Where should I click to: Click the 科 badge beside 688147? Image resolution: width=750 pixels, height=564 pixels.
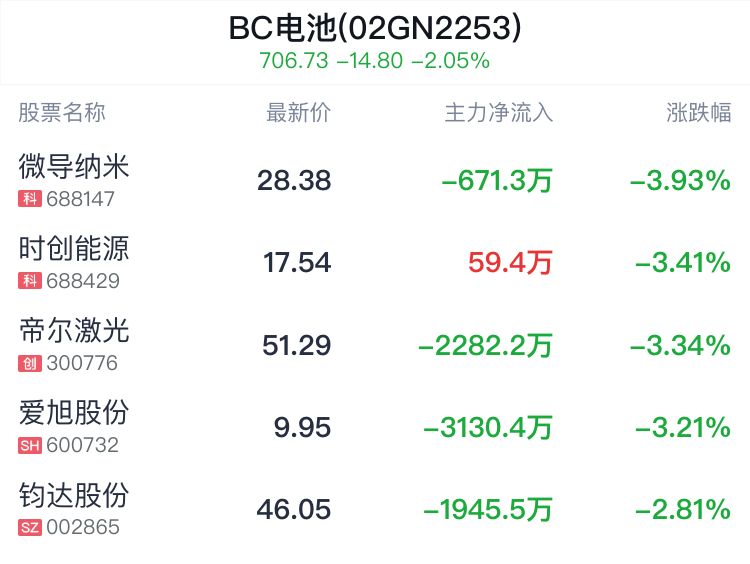tap(30, 199)
